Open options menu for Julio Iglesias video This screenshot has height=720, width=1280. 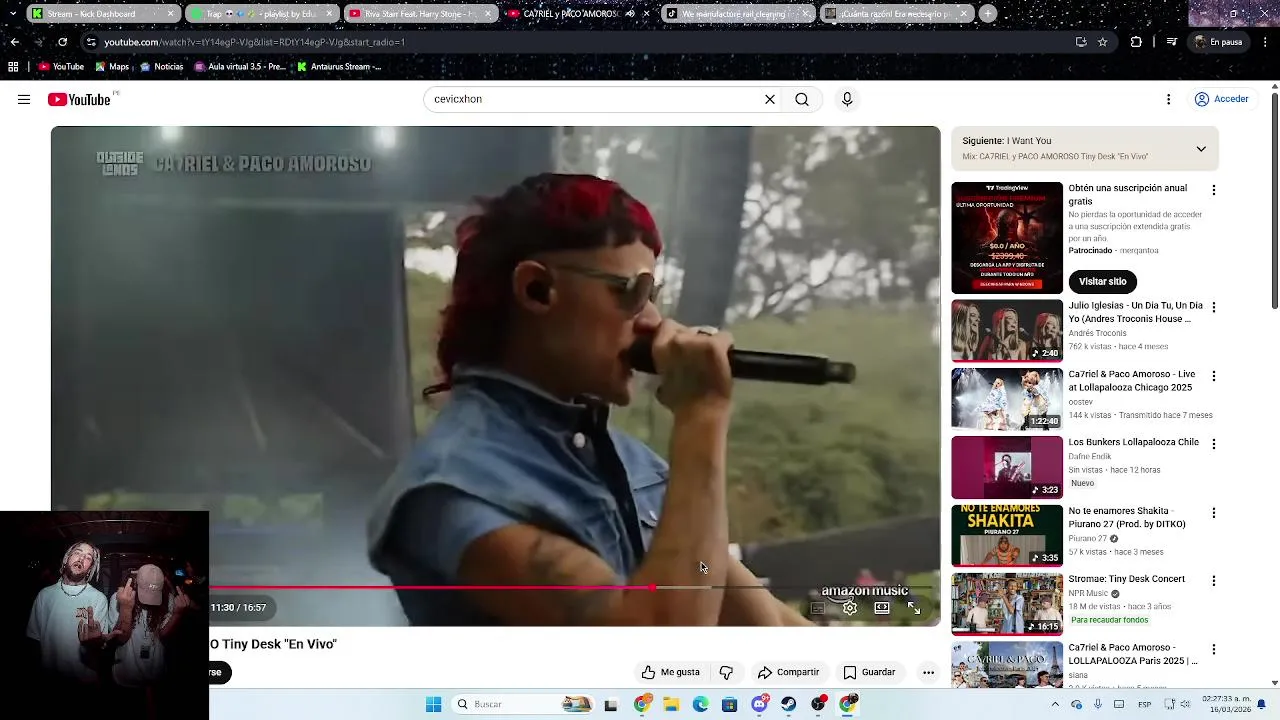point(1214,307)
